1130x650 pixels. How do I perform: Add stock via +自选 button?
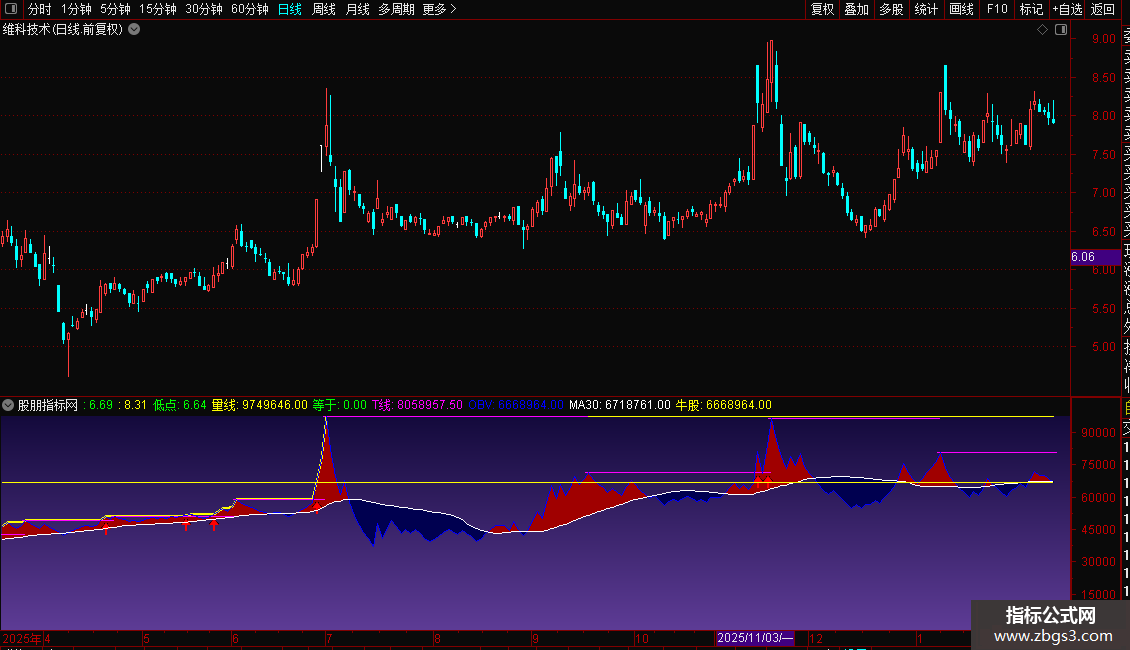tap(1067, 9)
